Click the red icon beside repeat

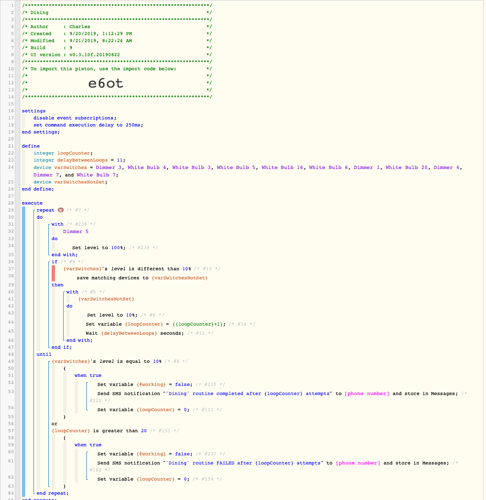(x=60, y=210)
